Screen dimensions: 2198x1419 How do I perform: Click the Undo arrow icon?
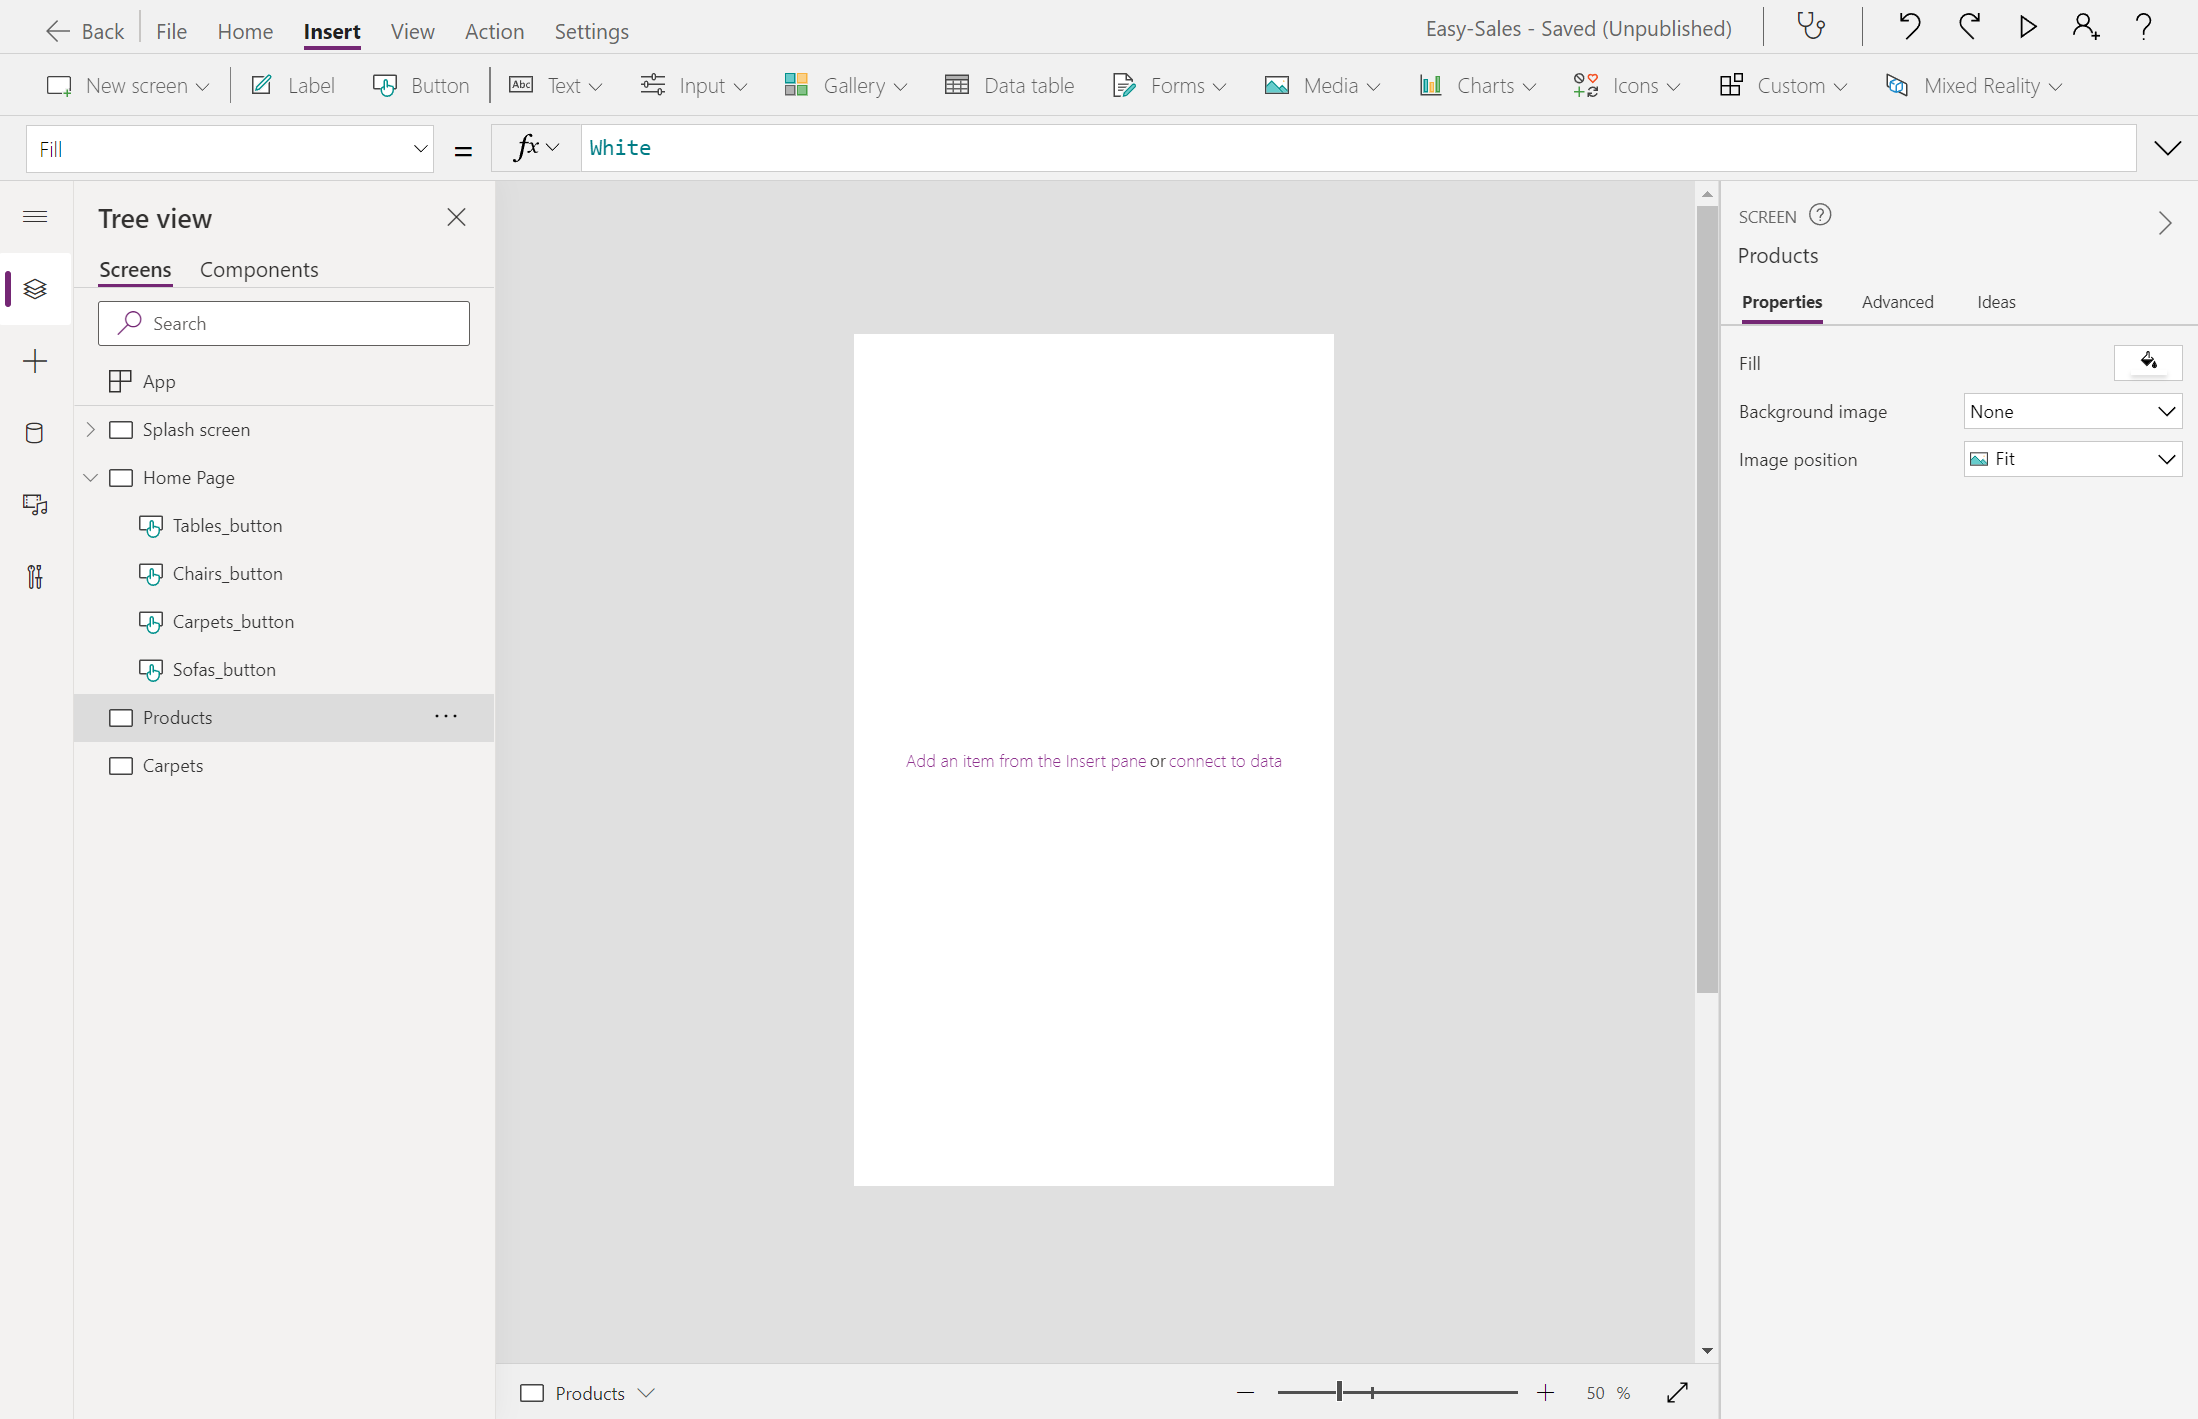click(x=1908, y=27)
